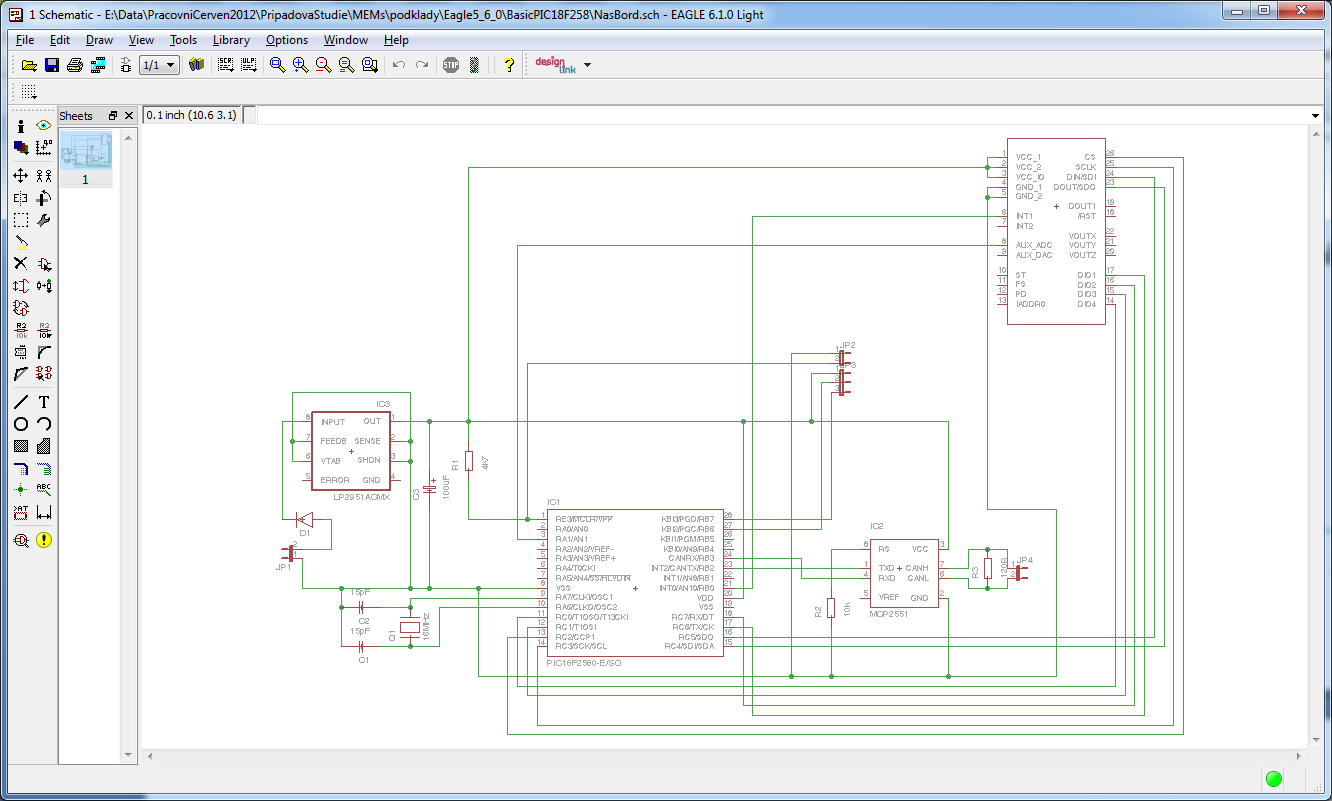The width and height of the screenshot is (1332, 801).
Task: Open Help with the question mark icon
Action: tap(509, 65)
